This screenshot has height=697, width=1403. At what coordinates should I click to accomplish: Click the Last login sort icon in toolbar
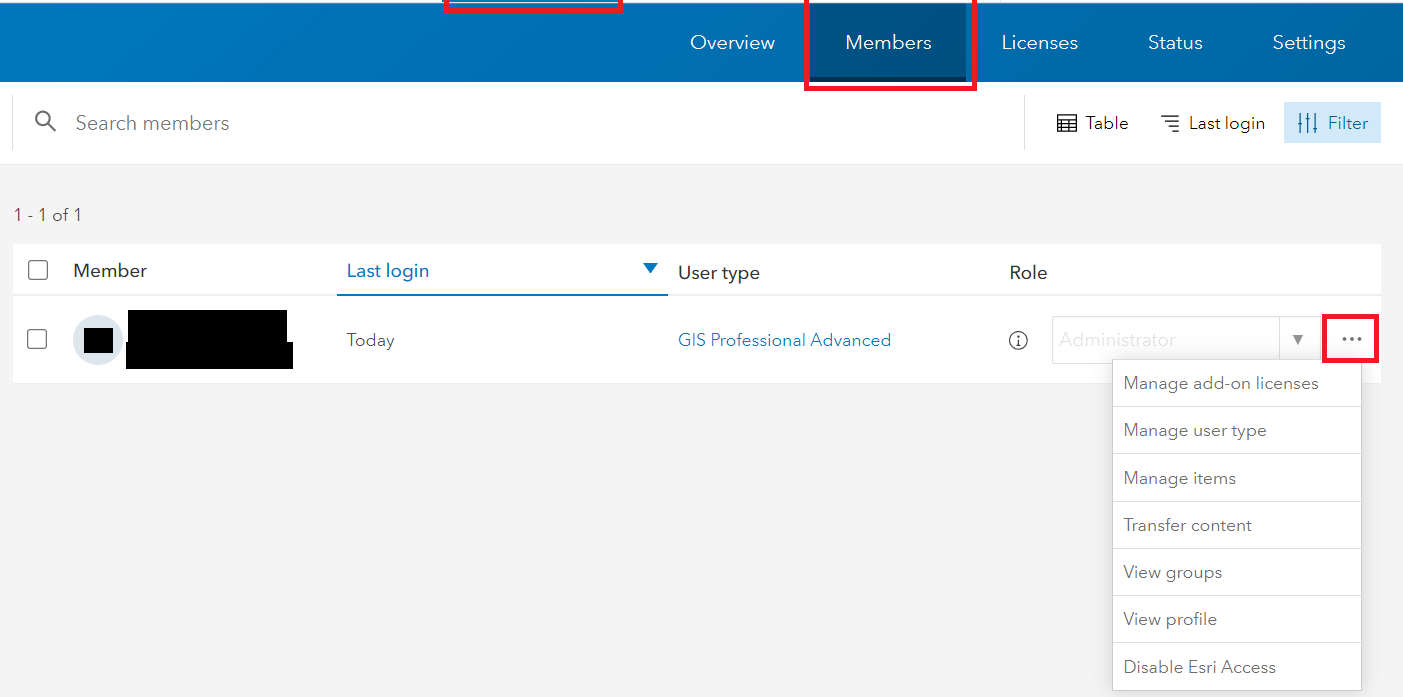[1170, 122]
